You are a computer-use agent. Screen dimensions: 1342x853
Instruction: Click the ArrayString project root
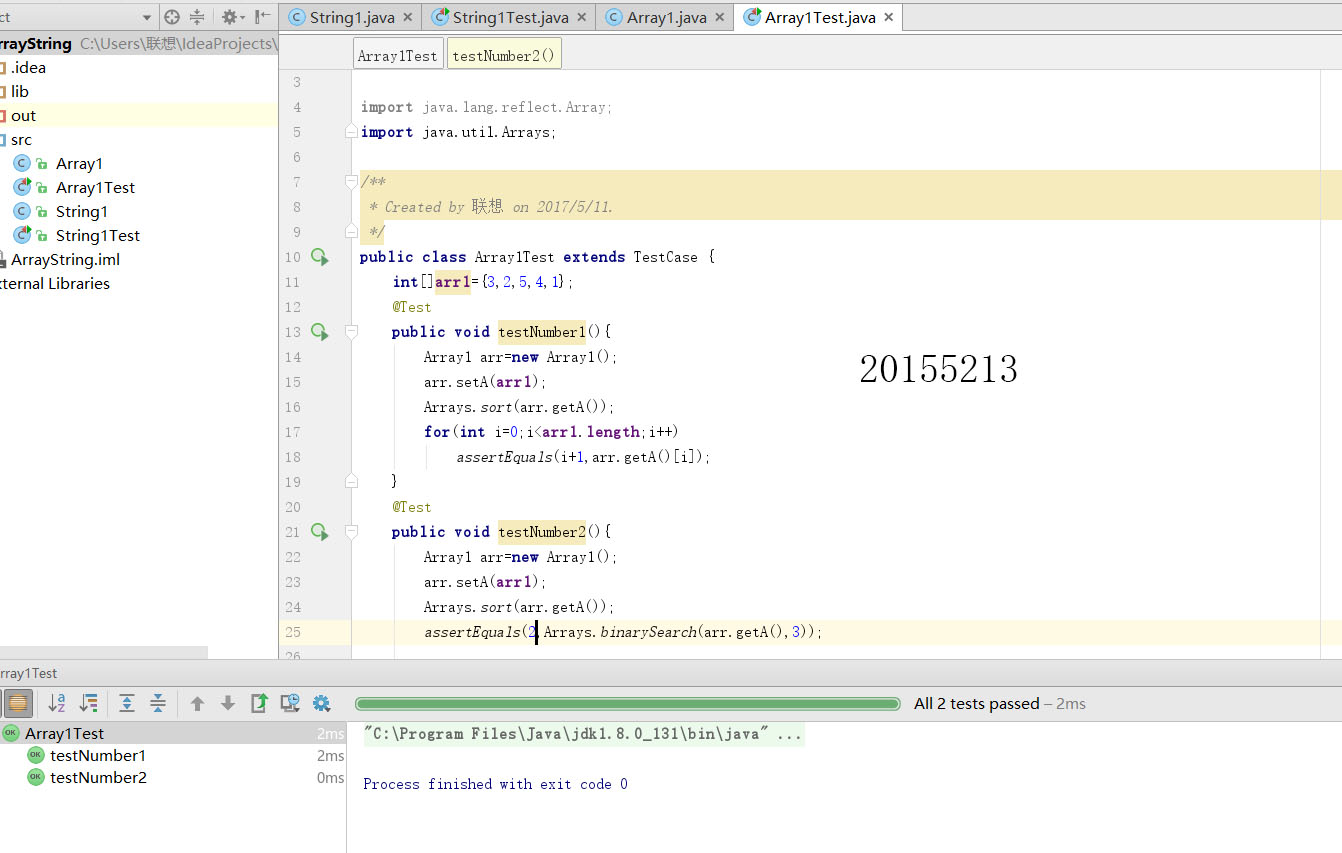click(36, 44)
